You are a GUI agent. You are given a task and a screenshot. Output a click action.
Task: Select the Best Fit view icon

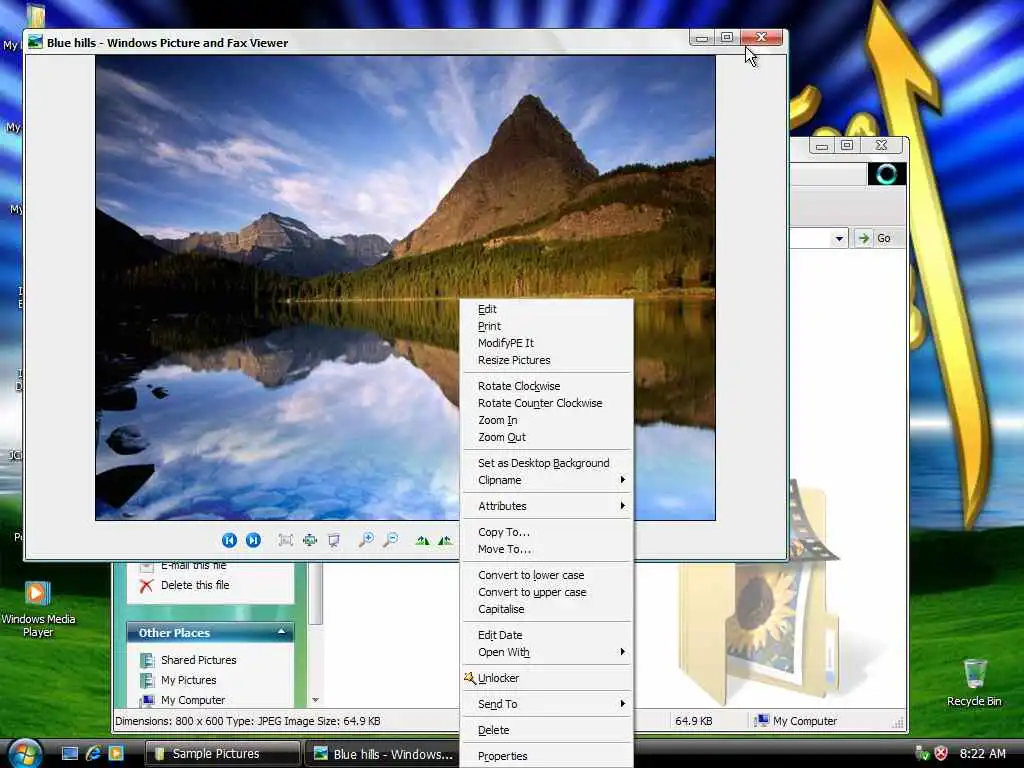(285, 540)
